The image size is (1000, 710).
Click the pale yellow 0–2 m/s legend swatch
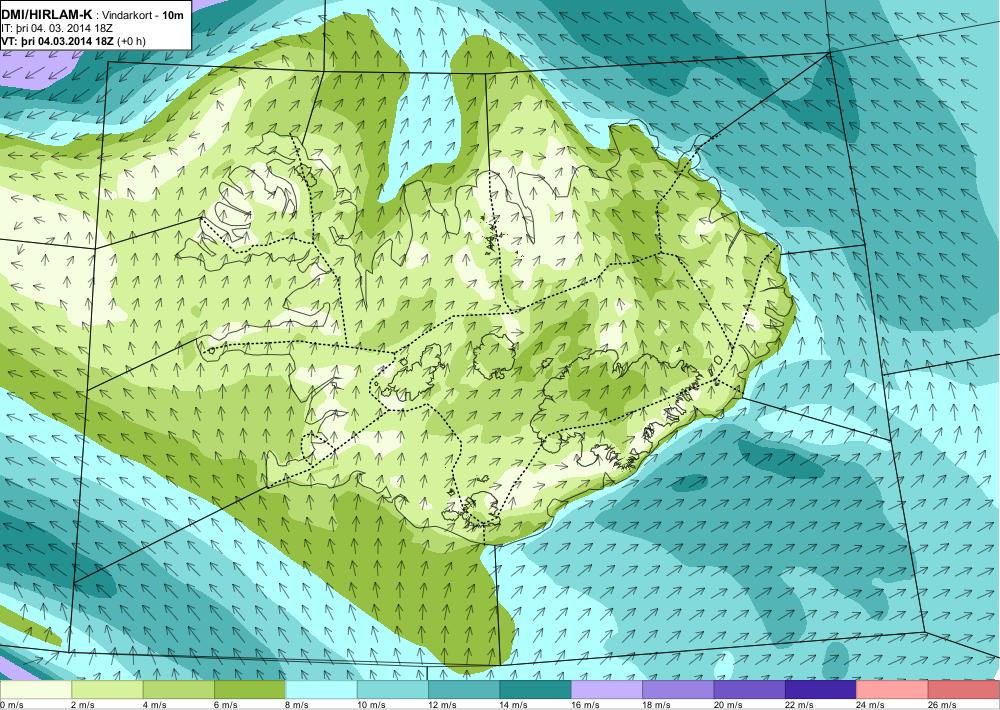click(x=36, y=690)
